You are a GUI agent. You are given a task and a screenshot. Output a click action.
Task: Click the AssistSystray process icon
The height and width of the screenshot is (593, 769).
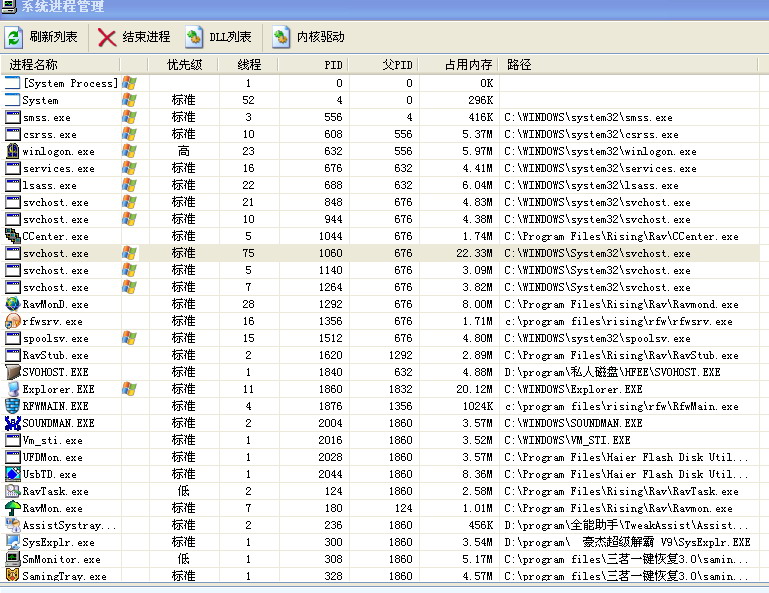(12, 525)
